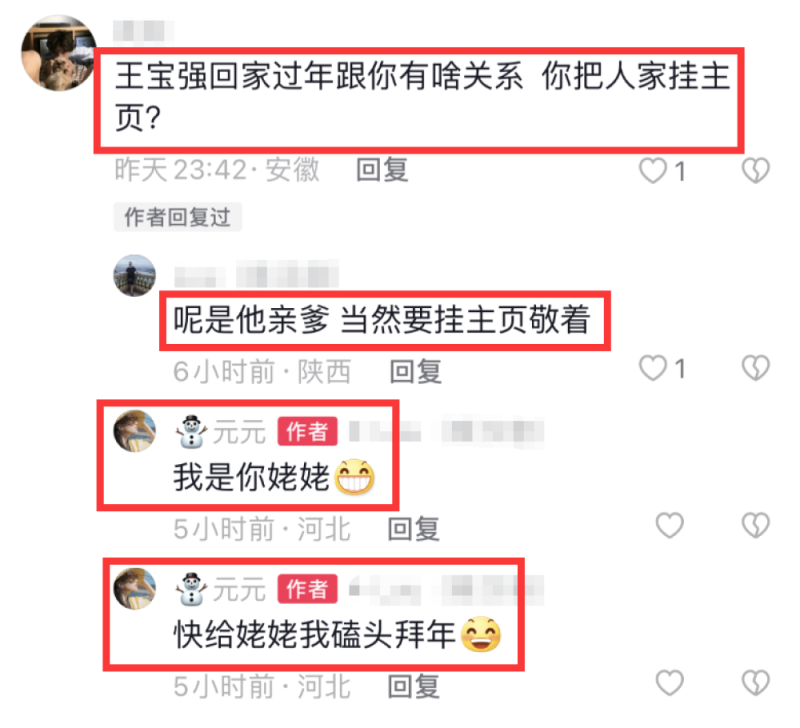Reply to the Shaanxi comment from 6小时前

pos(415,371)
